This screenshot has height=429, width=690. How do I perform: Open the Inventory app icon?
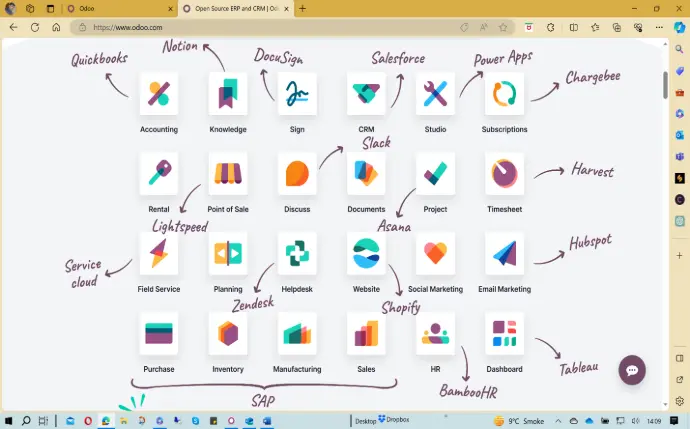point(228,334)
